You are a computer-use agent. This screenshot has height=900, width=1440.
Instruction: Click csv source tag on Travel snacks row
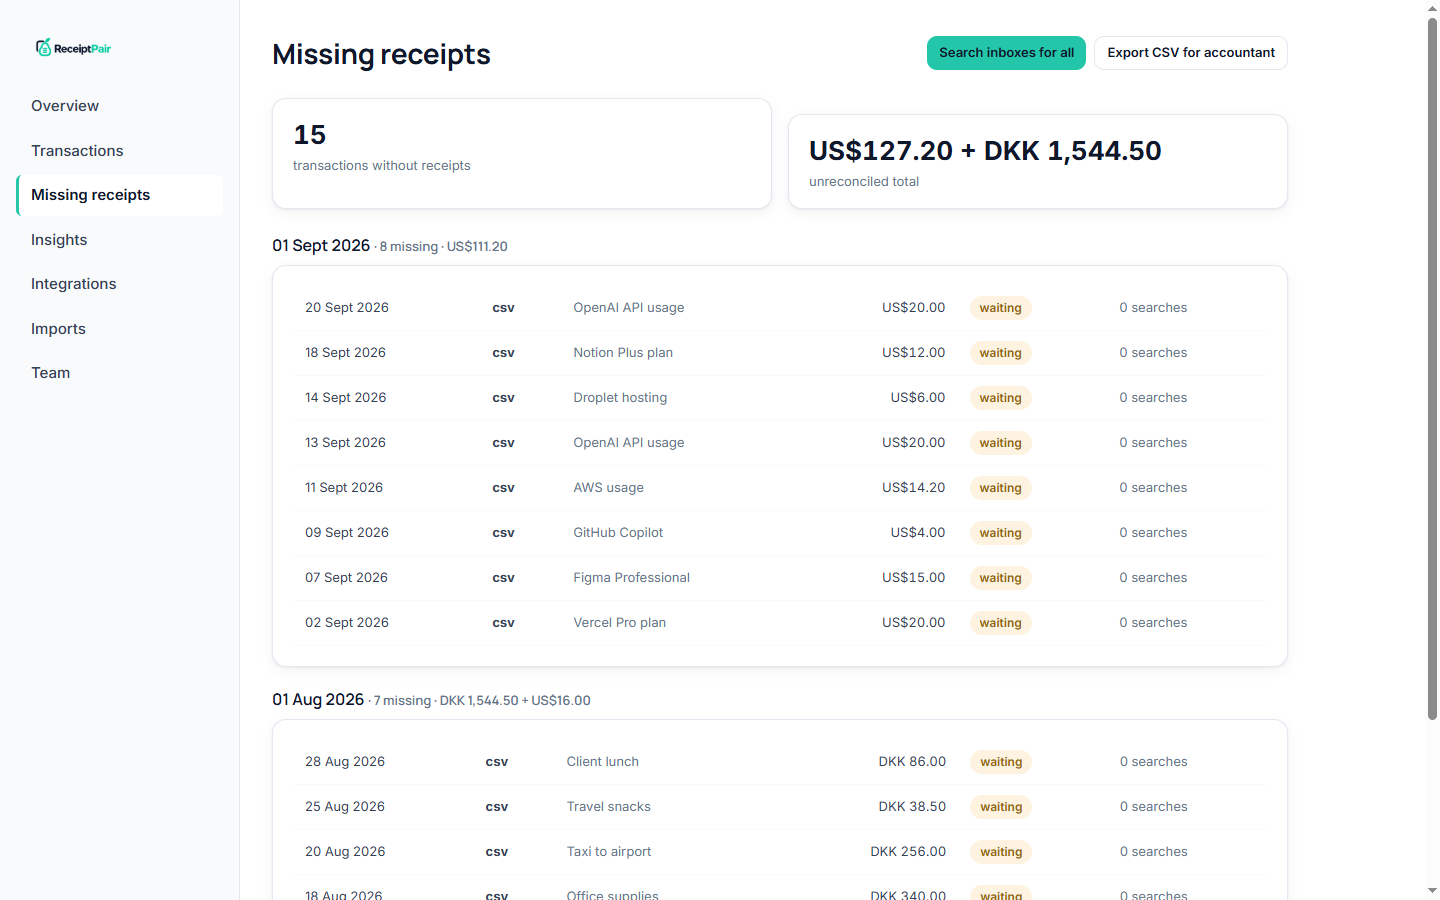coord(497,807)
